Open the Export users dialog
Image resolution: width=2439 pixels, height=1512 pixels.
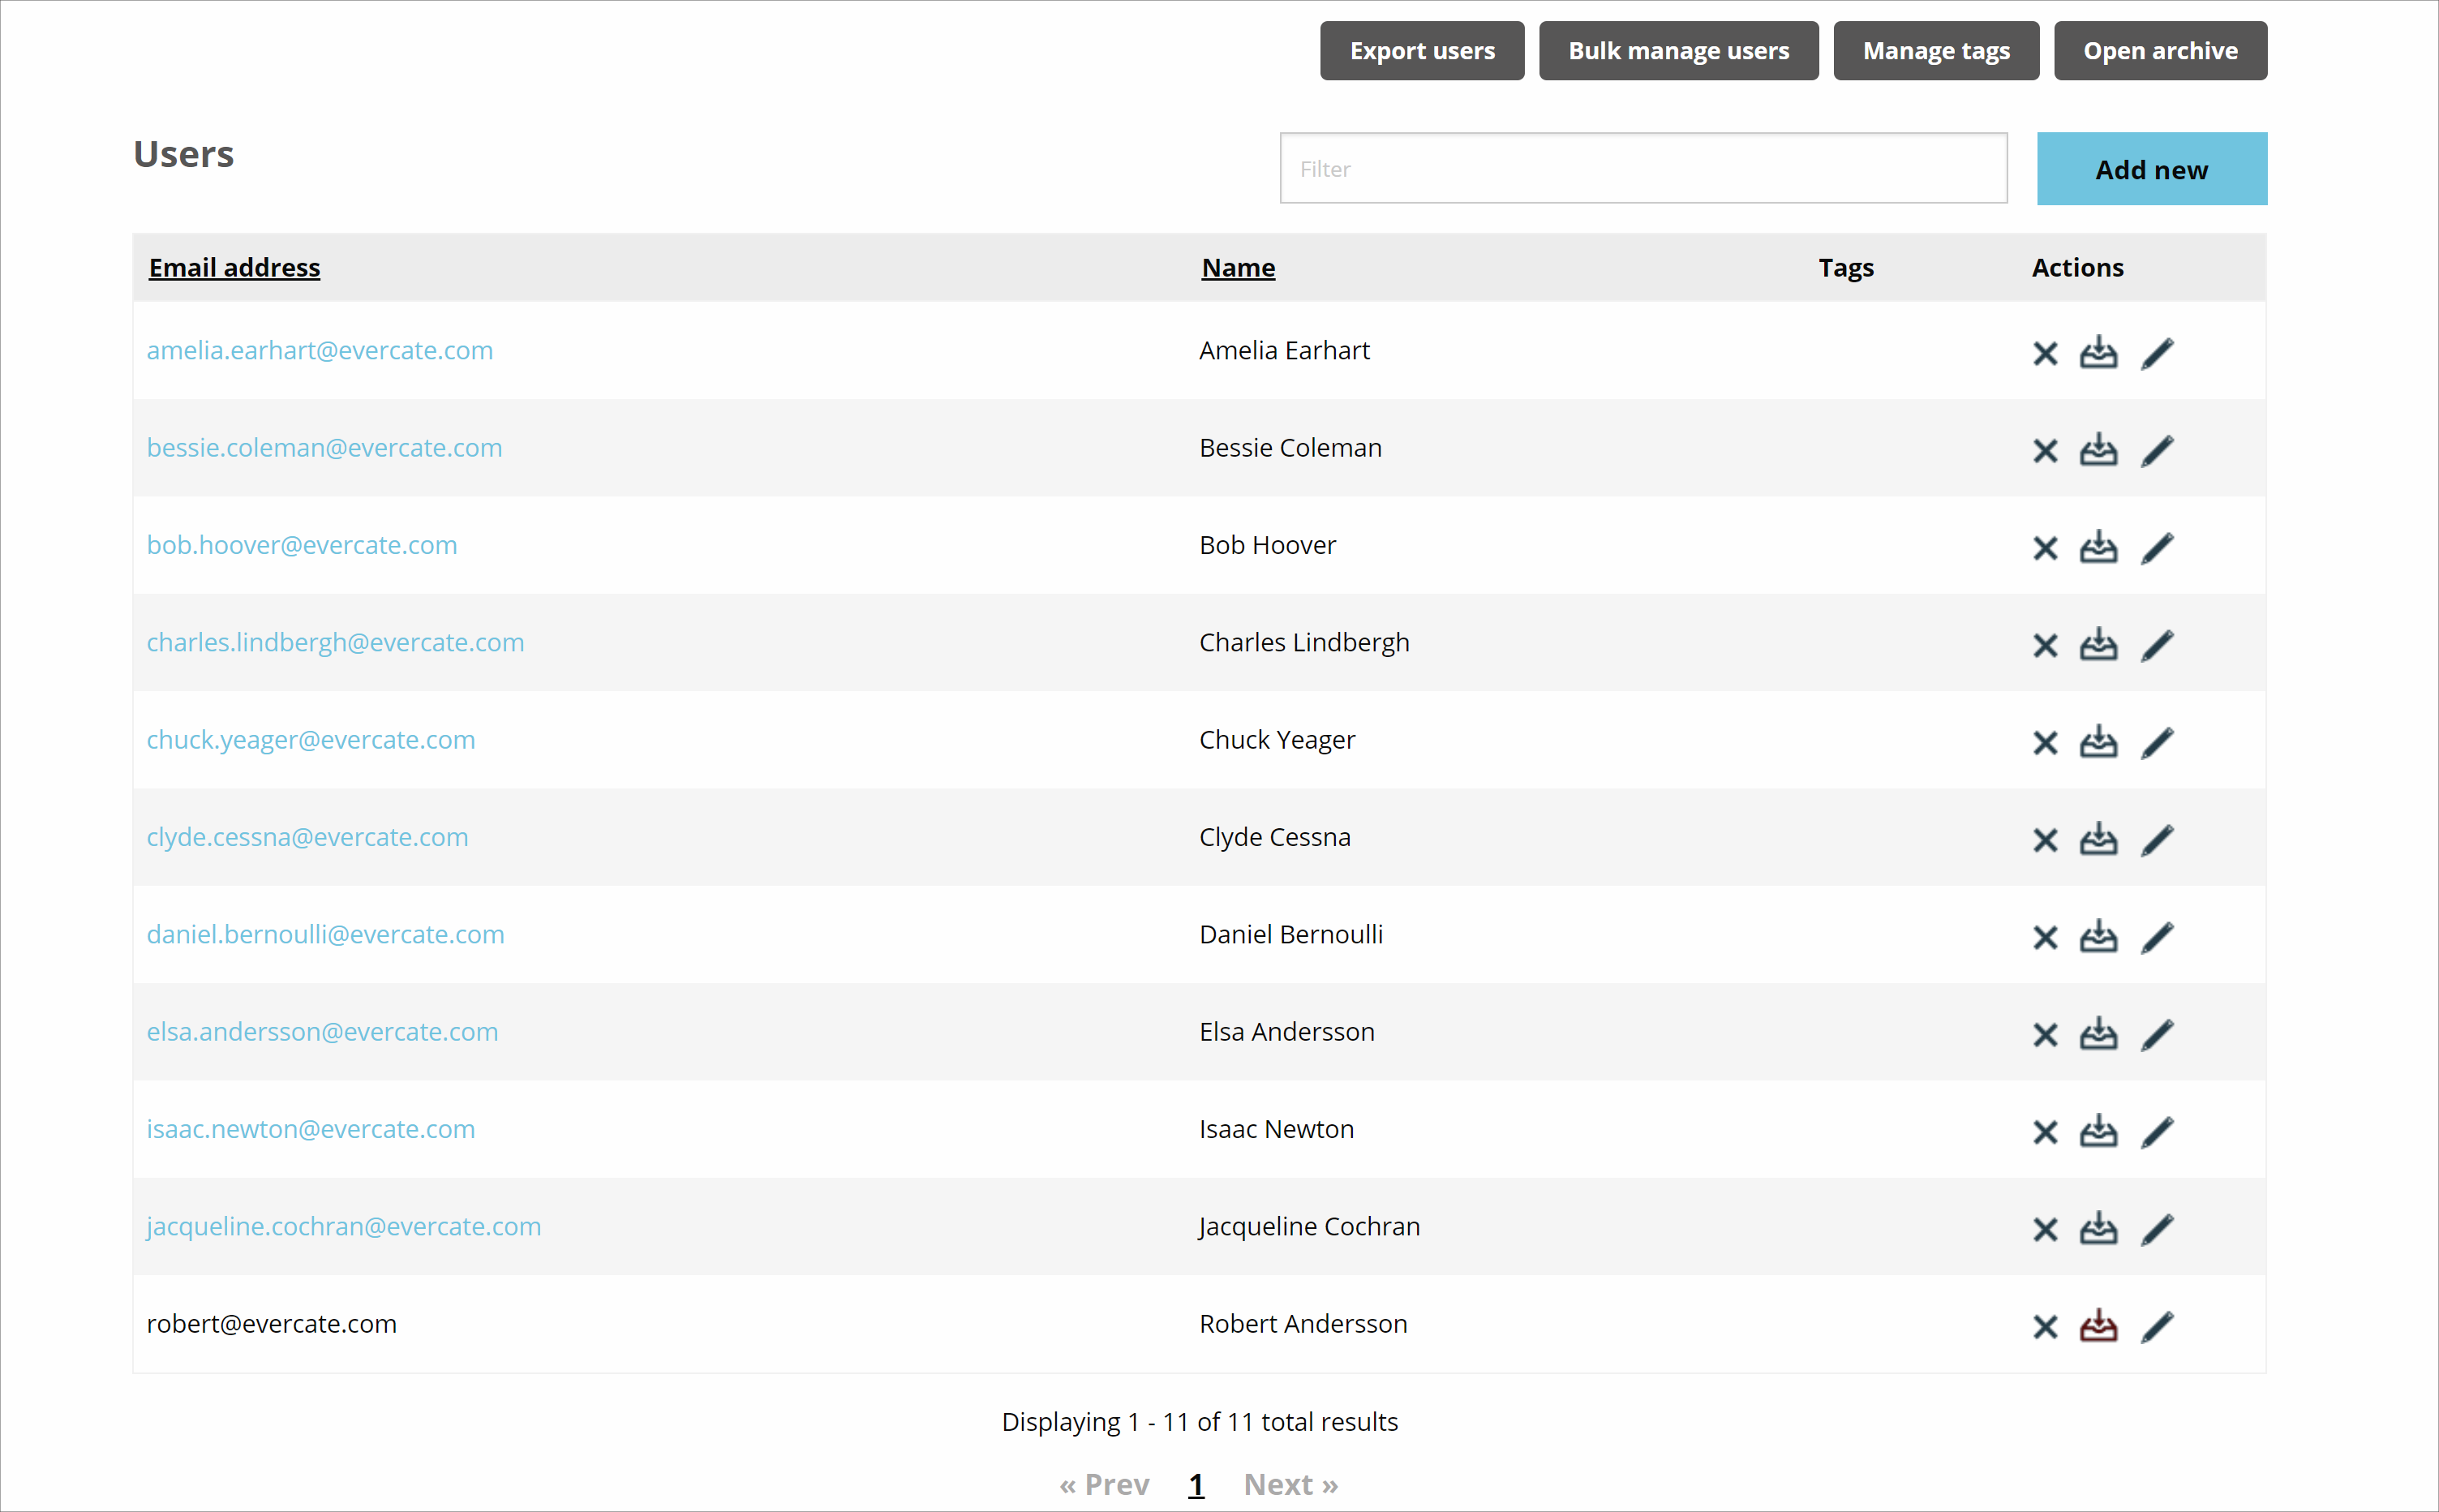tap(1421, 50)
